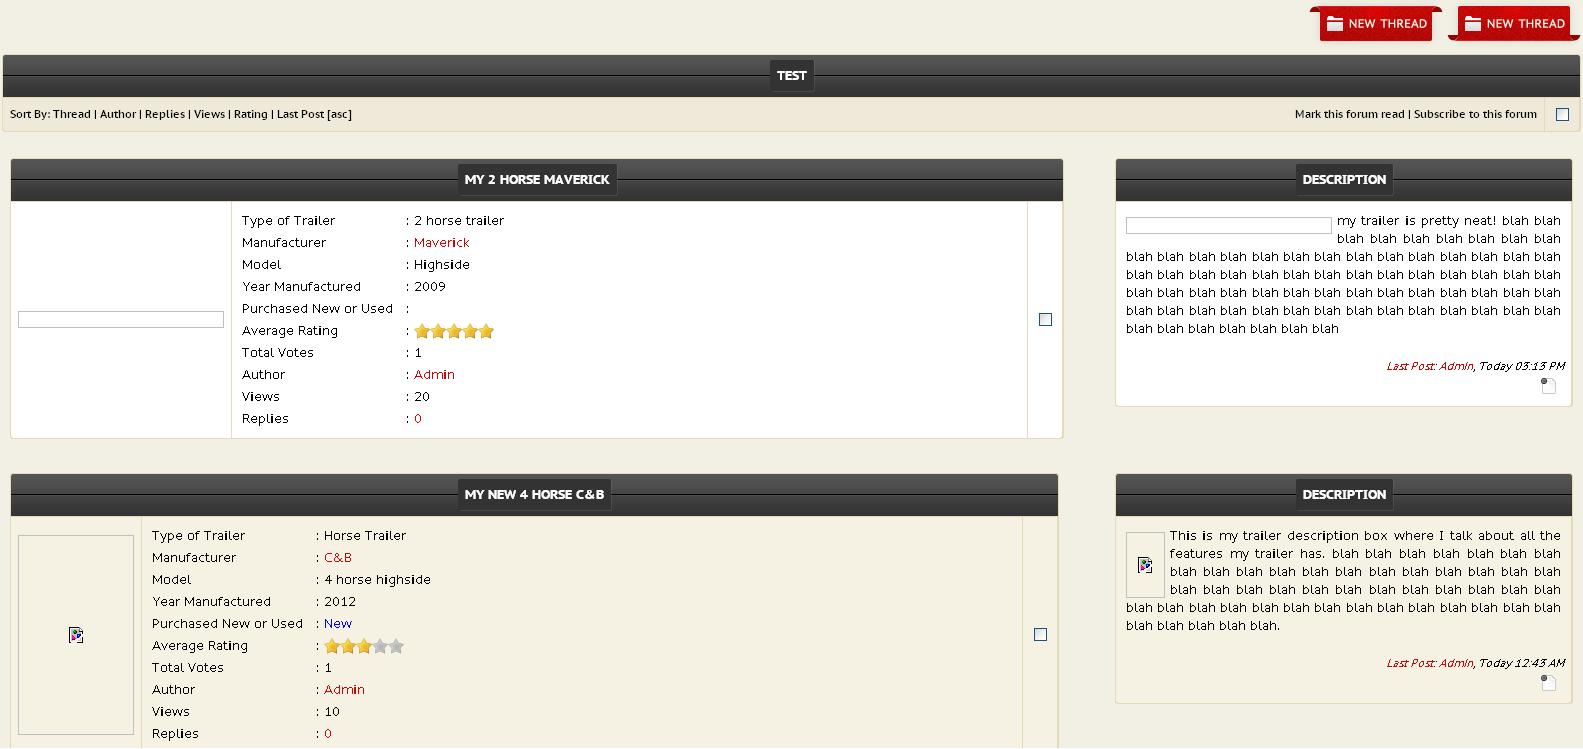Check the My 2 Horse Maverick thread checkbox
The width and height of the screenshot is (1583, 749).
point(1045,320)
